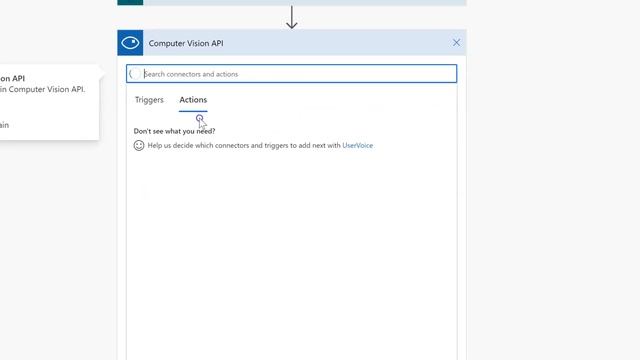Switch to the Triggers tab

[149, 100]
